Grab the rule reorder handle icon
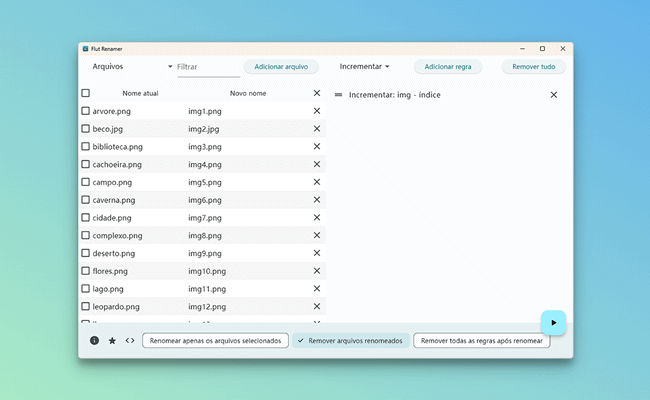This screenshot has width=650, height=400. [338, 95]
